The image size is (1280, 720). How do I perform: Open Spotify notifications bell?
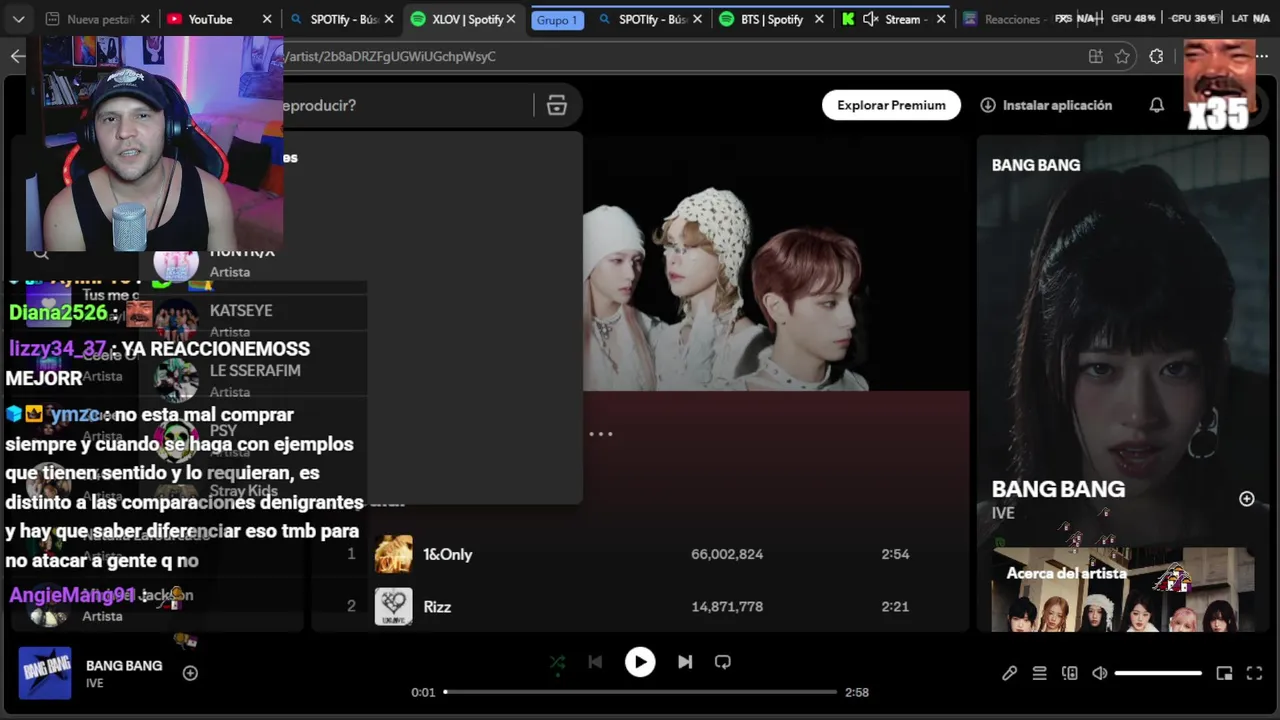[x=1157, y=105]
